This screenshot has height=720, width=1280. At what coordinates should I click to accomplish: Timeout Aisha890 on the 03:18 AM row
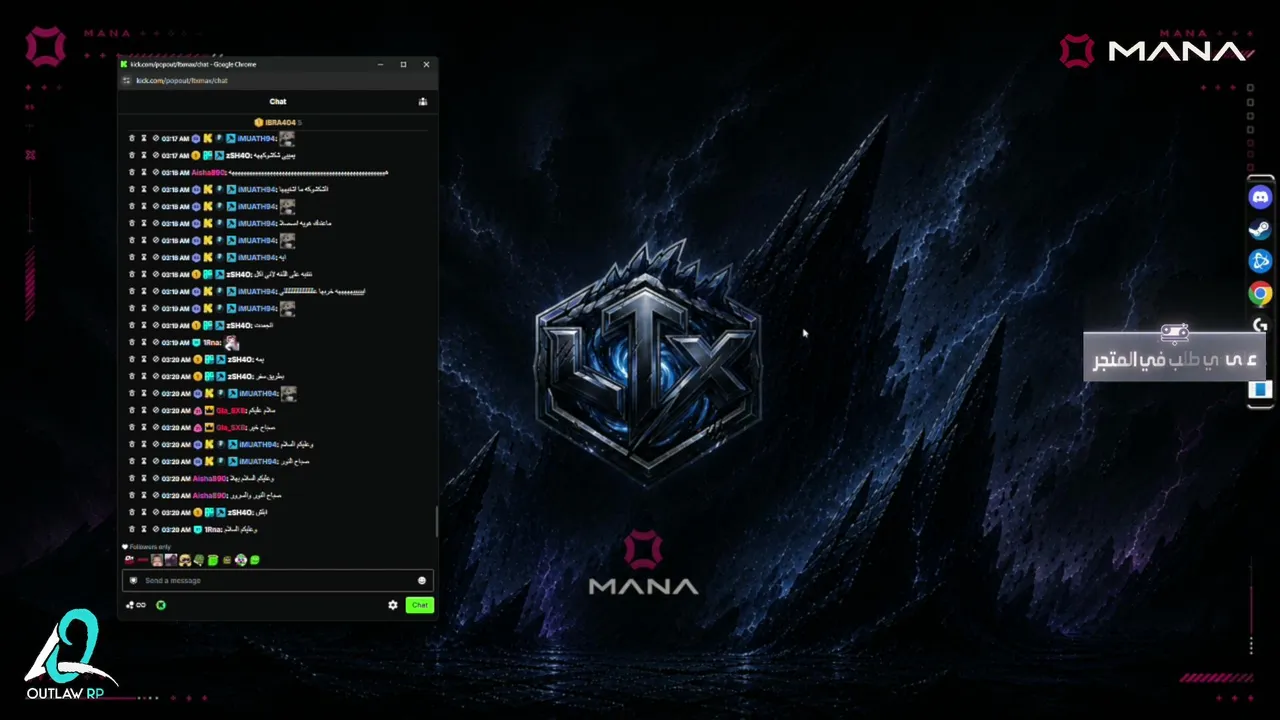click(143, 173)
